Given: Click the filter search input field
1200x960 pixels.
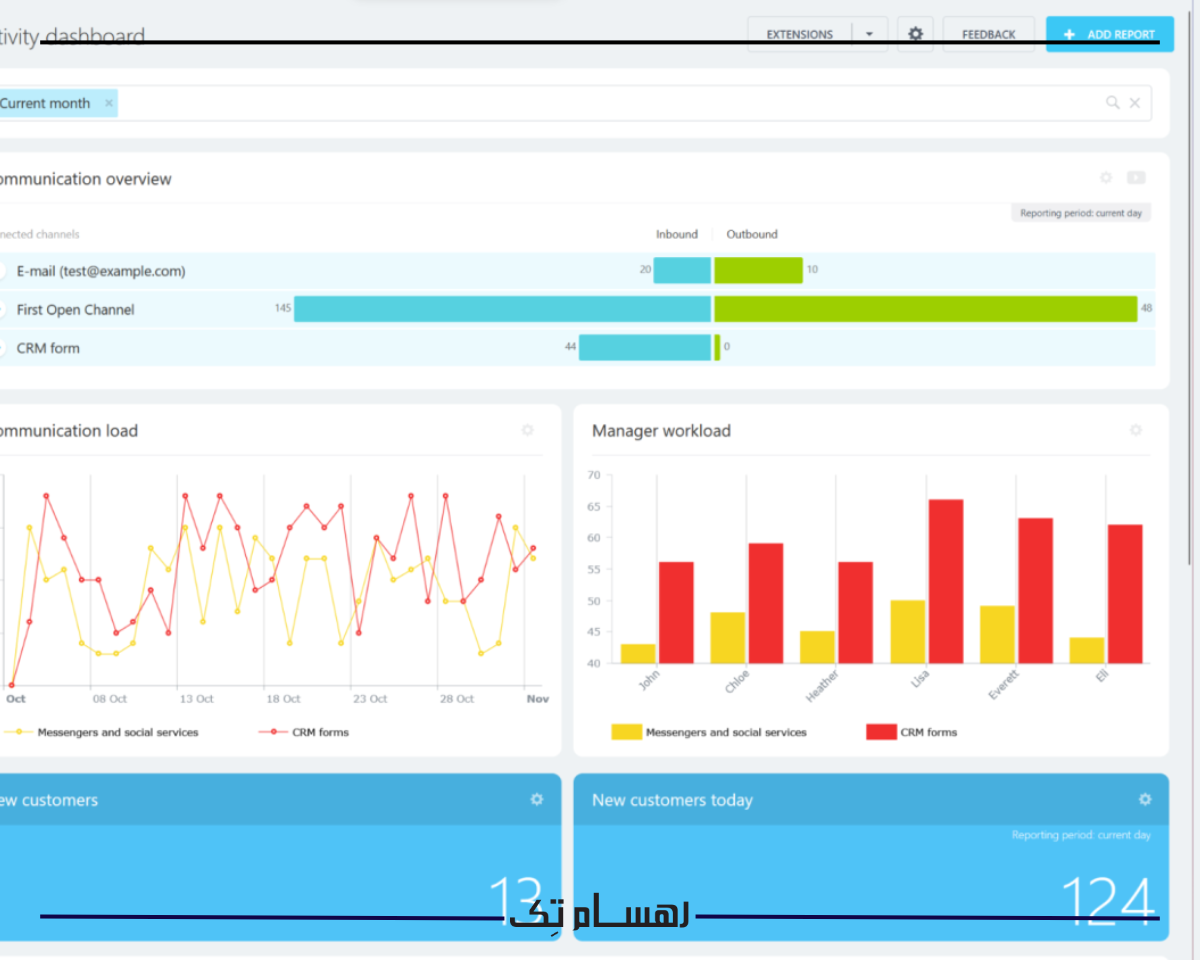Looking at the screenshot, I should pyautogui.click(x=600, y=103).
